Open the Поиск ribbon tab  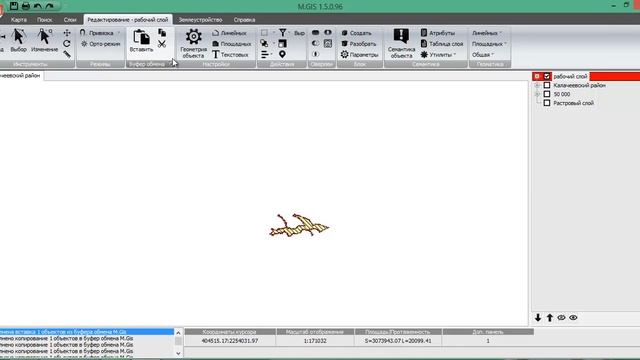(x=44, y=20)
